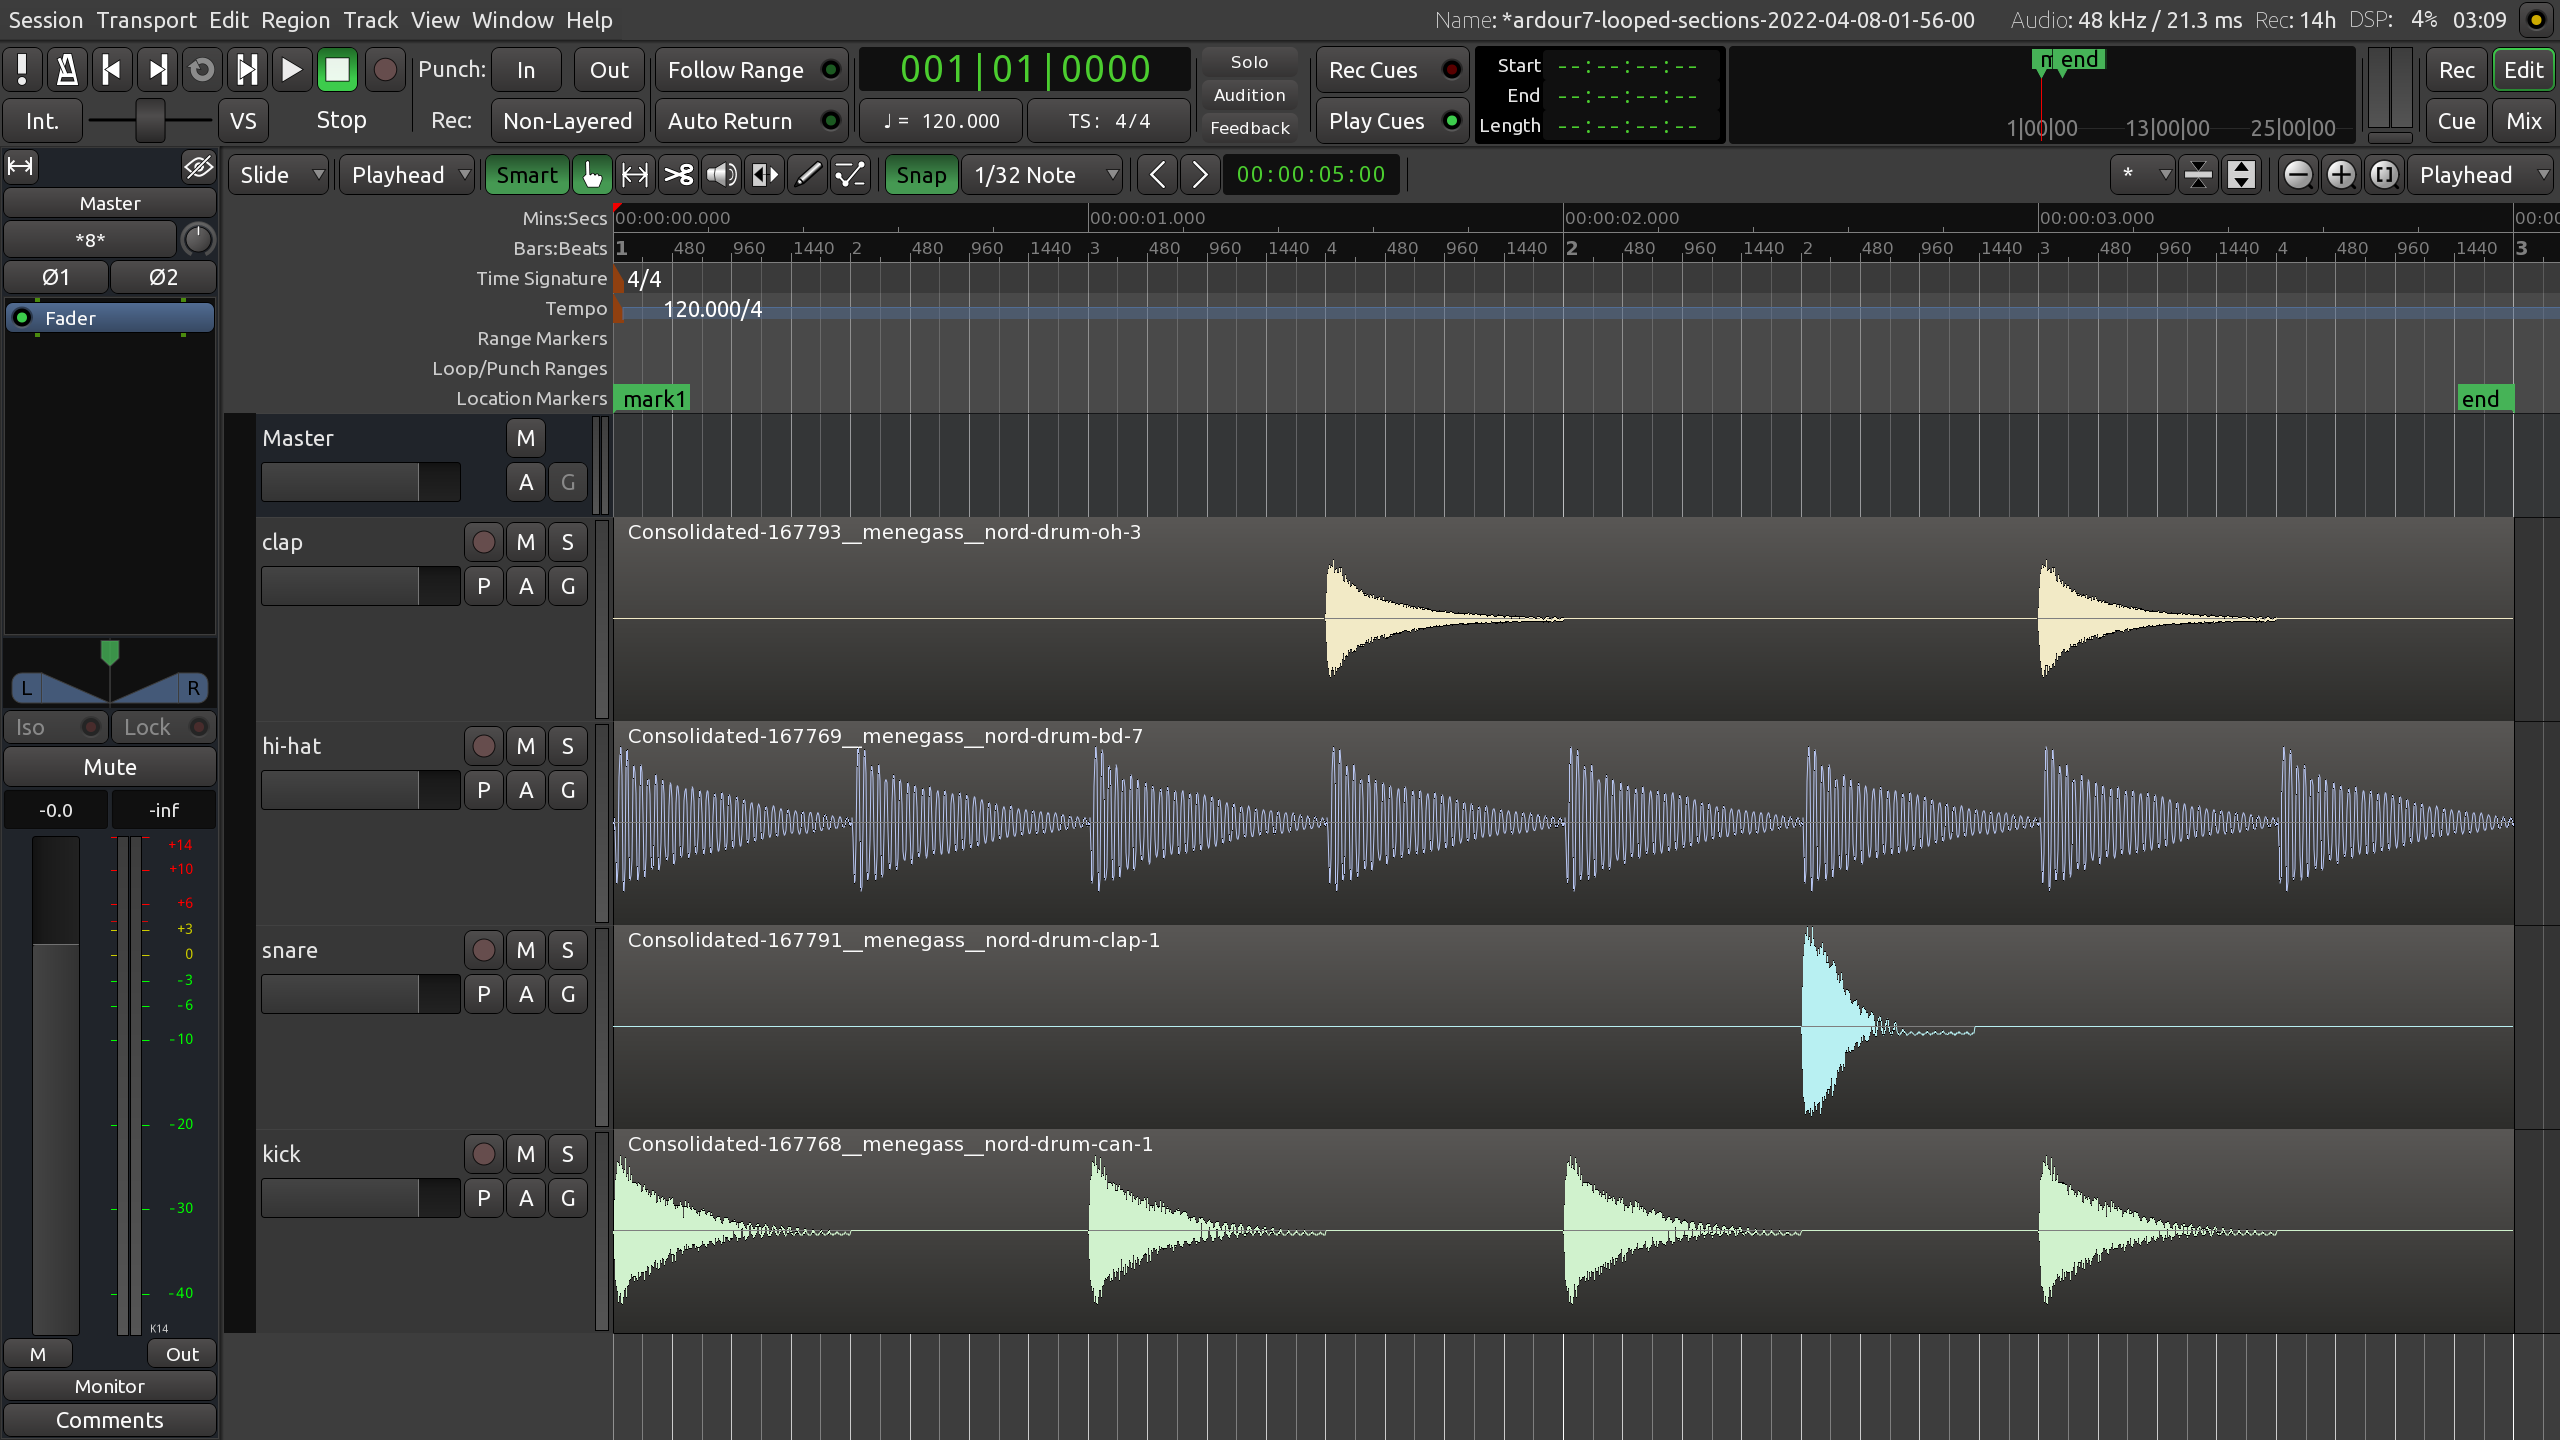This screenshot has height=1440, width=2560.
Task: Click the play range icon
Action: point(247,70)
